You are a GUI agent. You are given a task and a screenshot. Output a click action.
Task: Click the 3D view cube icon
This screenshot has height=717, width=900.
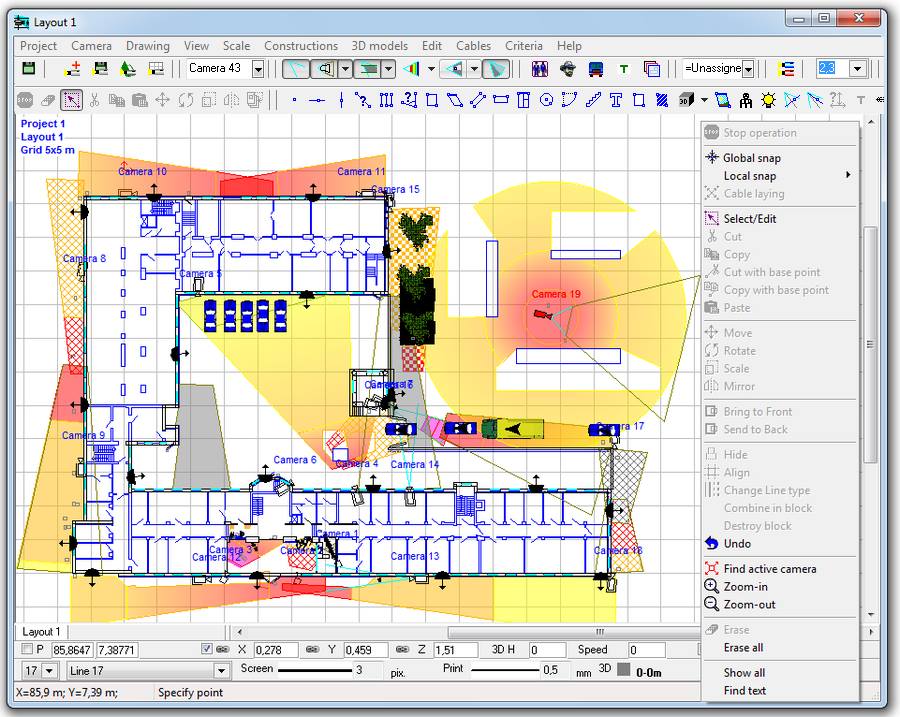pos(687,100)
